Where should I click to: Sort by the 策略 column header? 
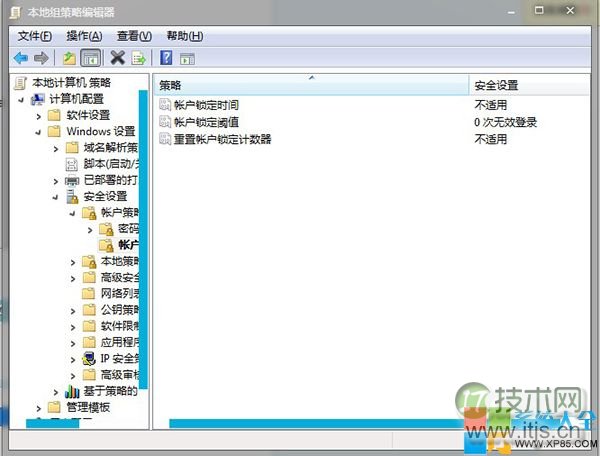tap(311, 85)
